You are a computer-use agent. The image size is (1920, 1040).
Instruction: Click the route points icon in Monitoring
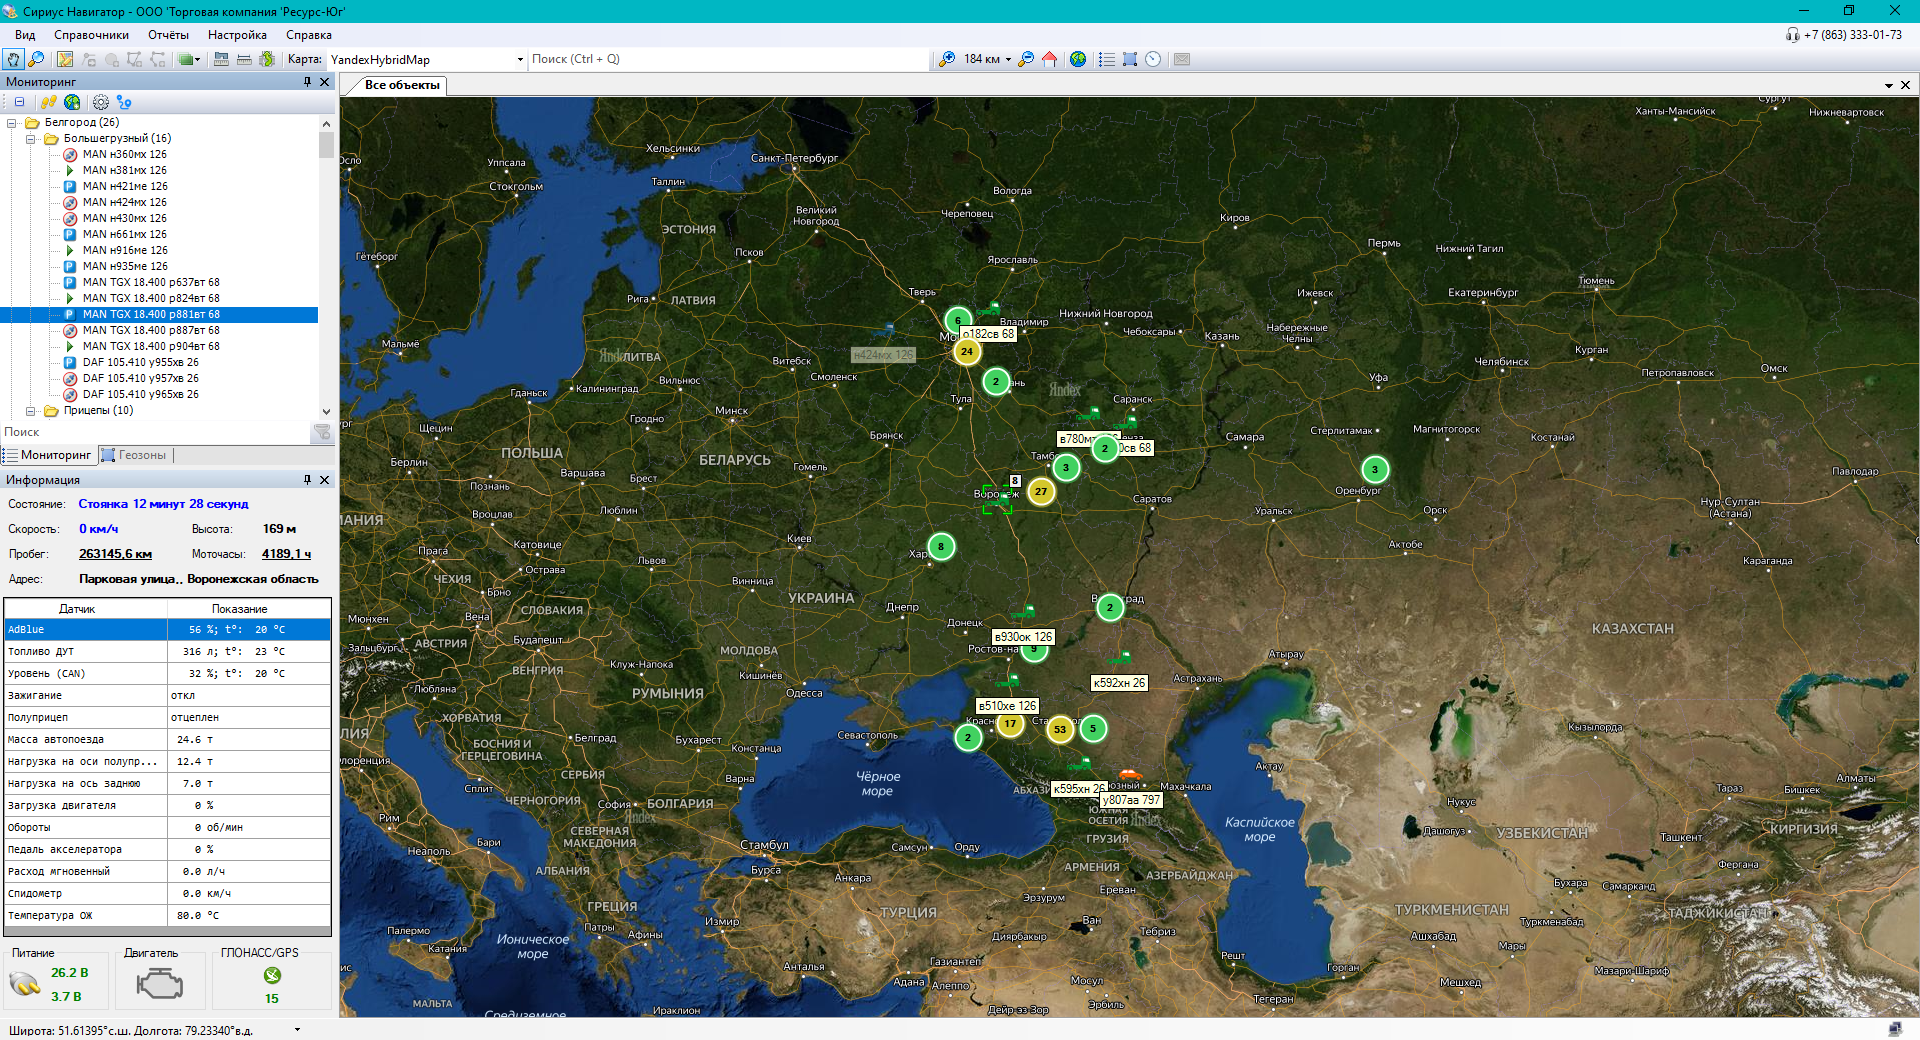[x=124, y=102]
